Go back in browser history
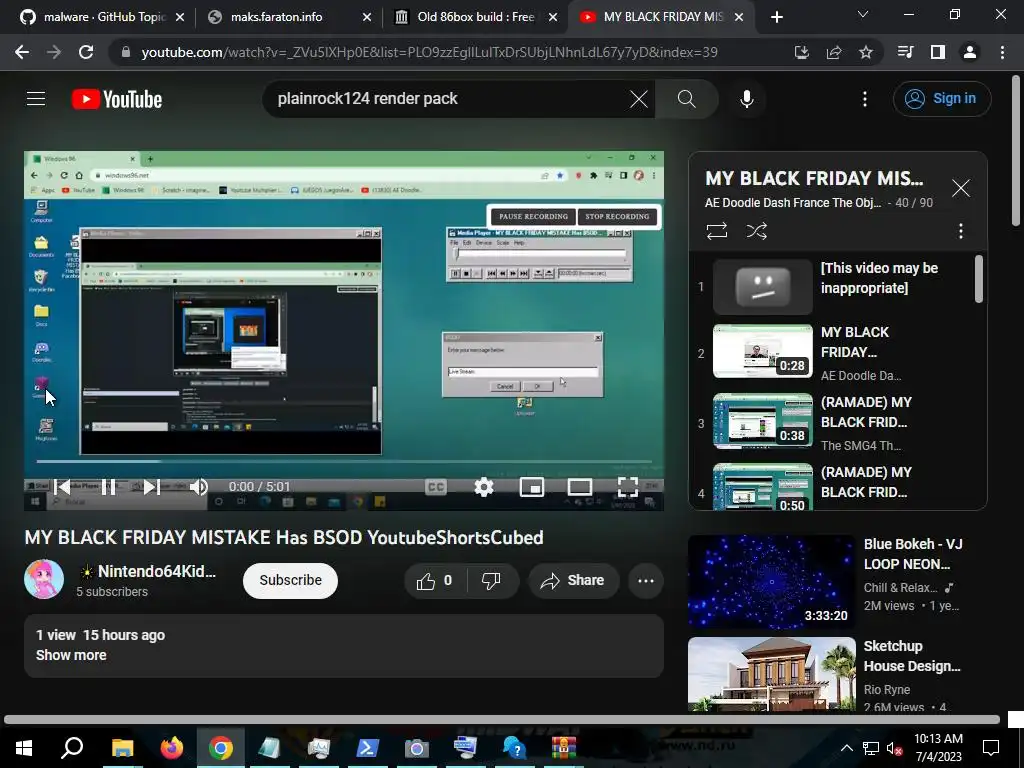1024x768 pixels. [22, 52]
